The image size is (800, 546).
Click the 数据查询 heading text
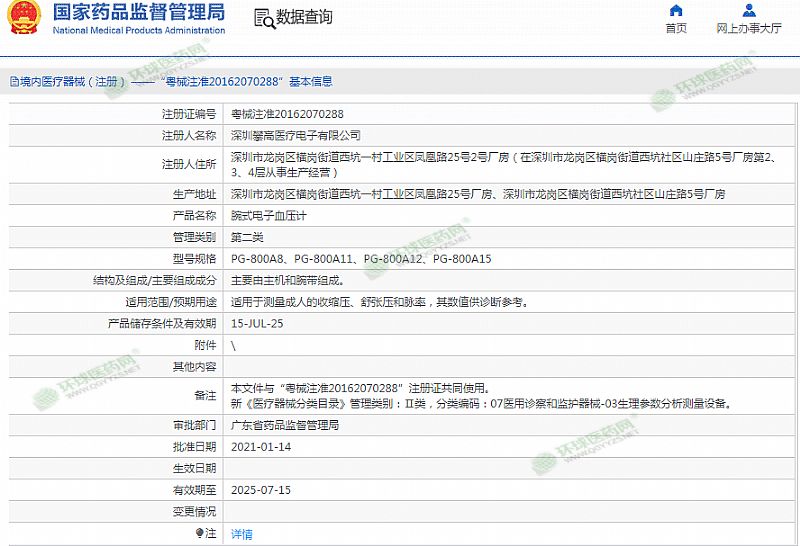304,18
